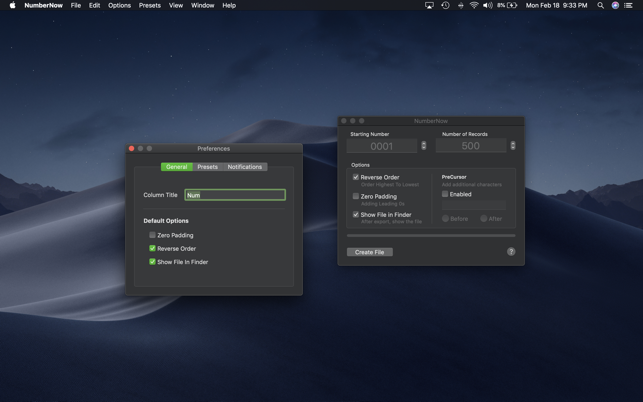This screenshot has width=643, height=402.
Task: Open the Edit menu
Action: point(94,5)
